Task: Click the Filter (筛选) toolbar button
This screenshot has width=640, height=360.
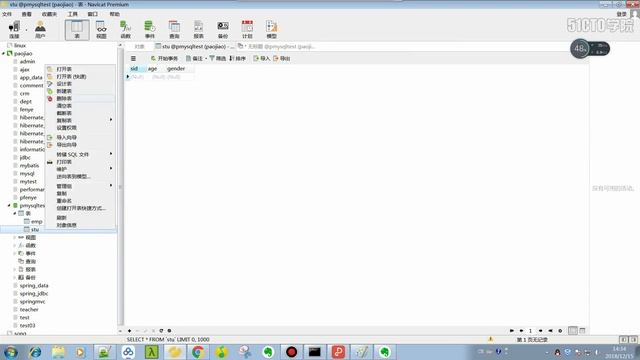Action: 218,58
